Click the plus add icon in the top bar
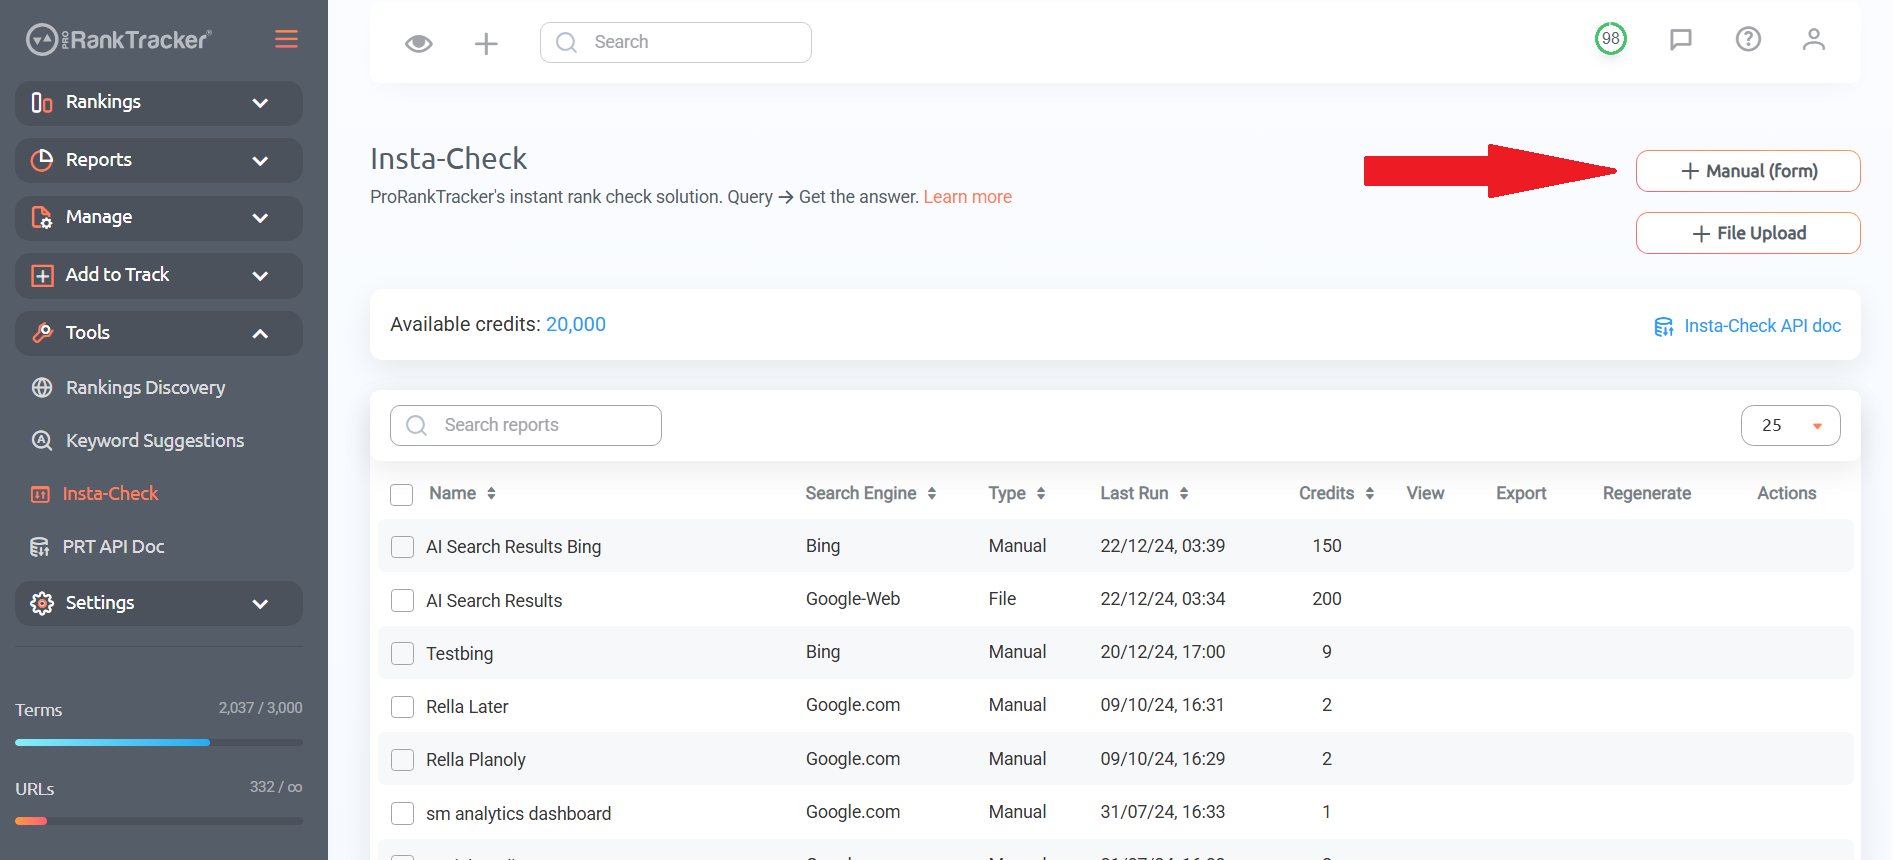1893x860 pixels. (x=486, y=43)
